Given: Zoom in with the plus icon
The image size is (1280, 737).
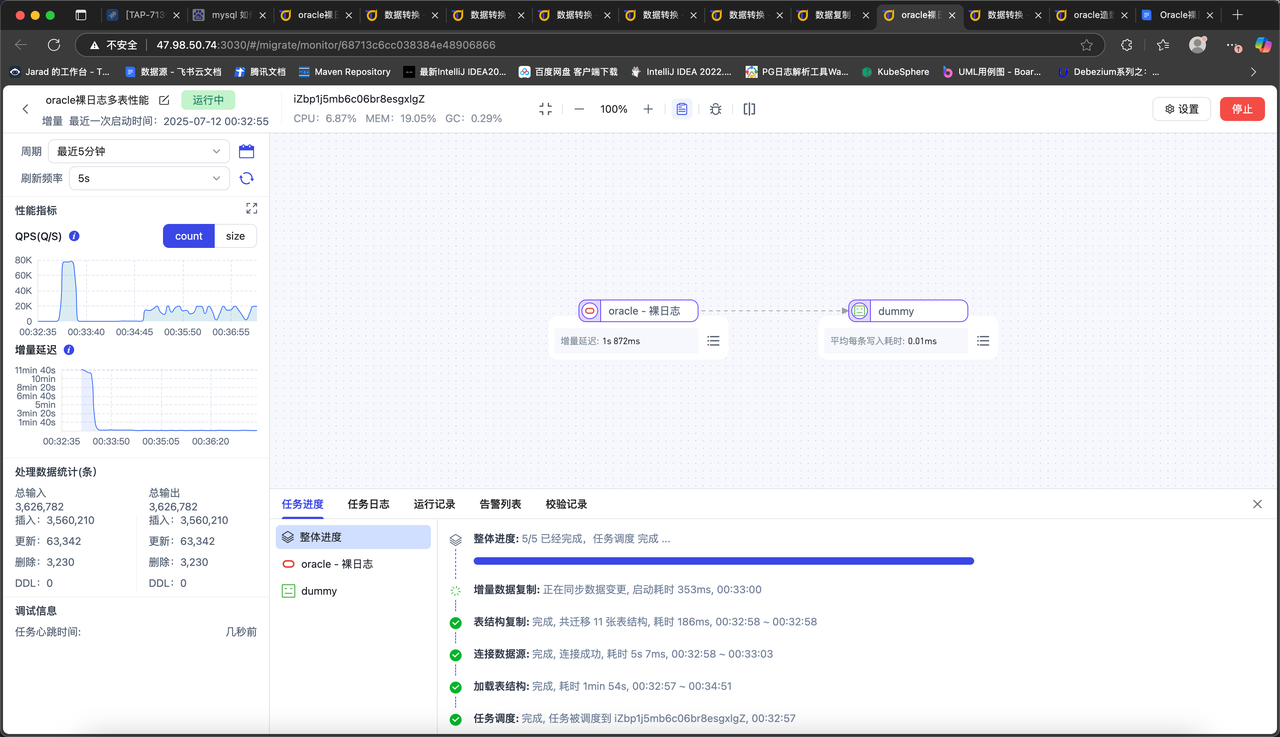Looking at the screenshot, I should coord(646,108).
